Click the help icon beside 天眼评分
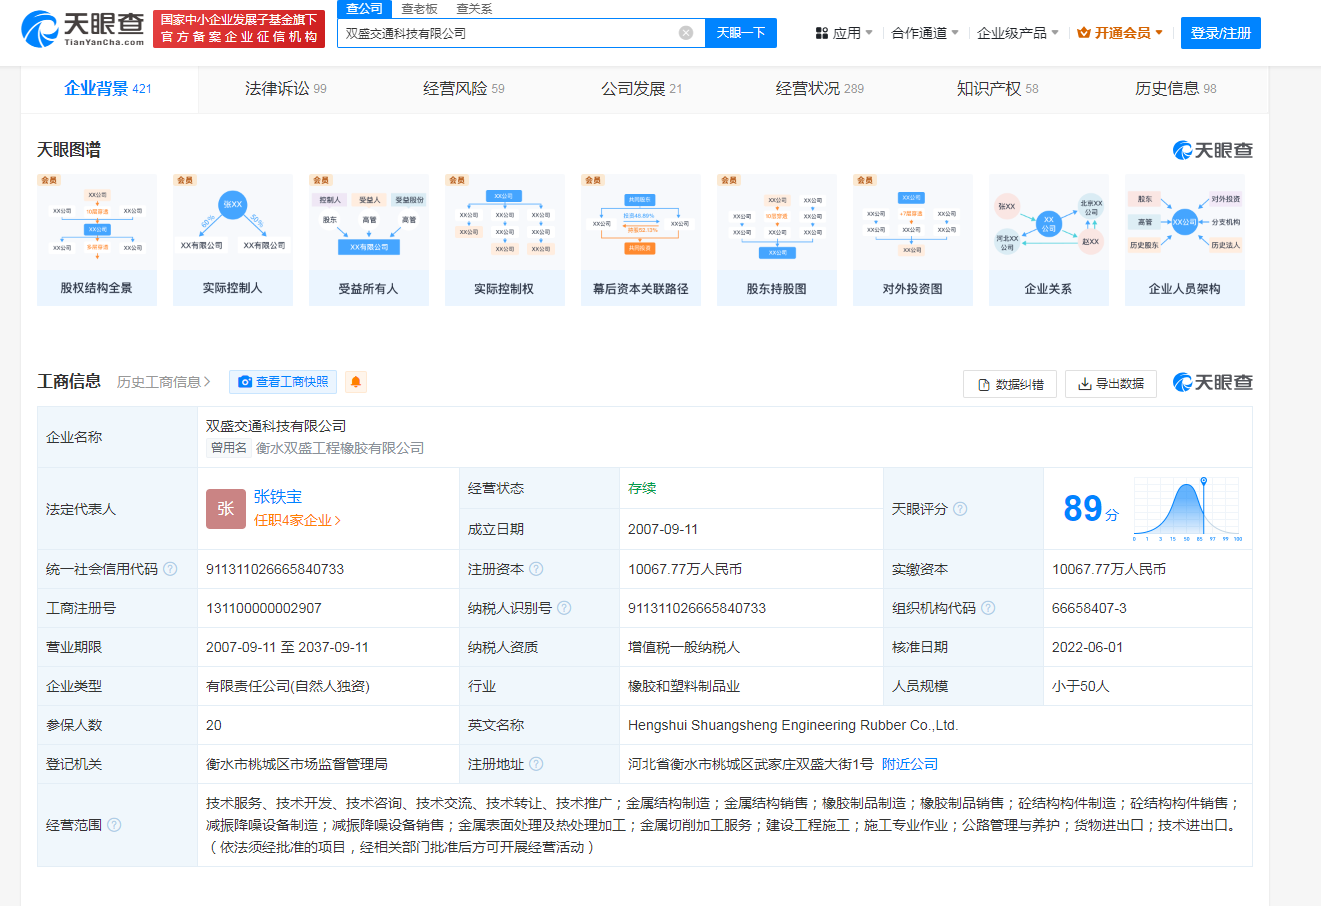Screen dimensions: 1321x906 tap(960, 509)
